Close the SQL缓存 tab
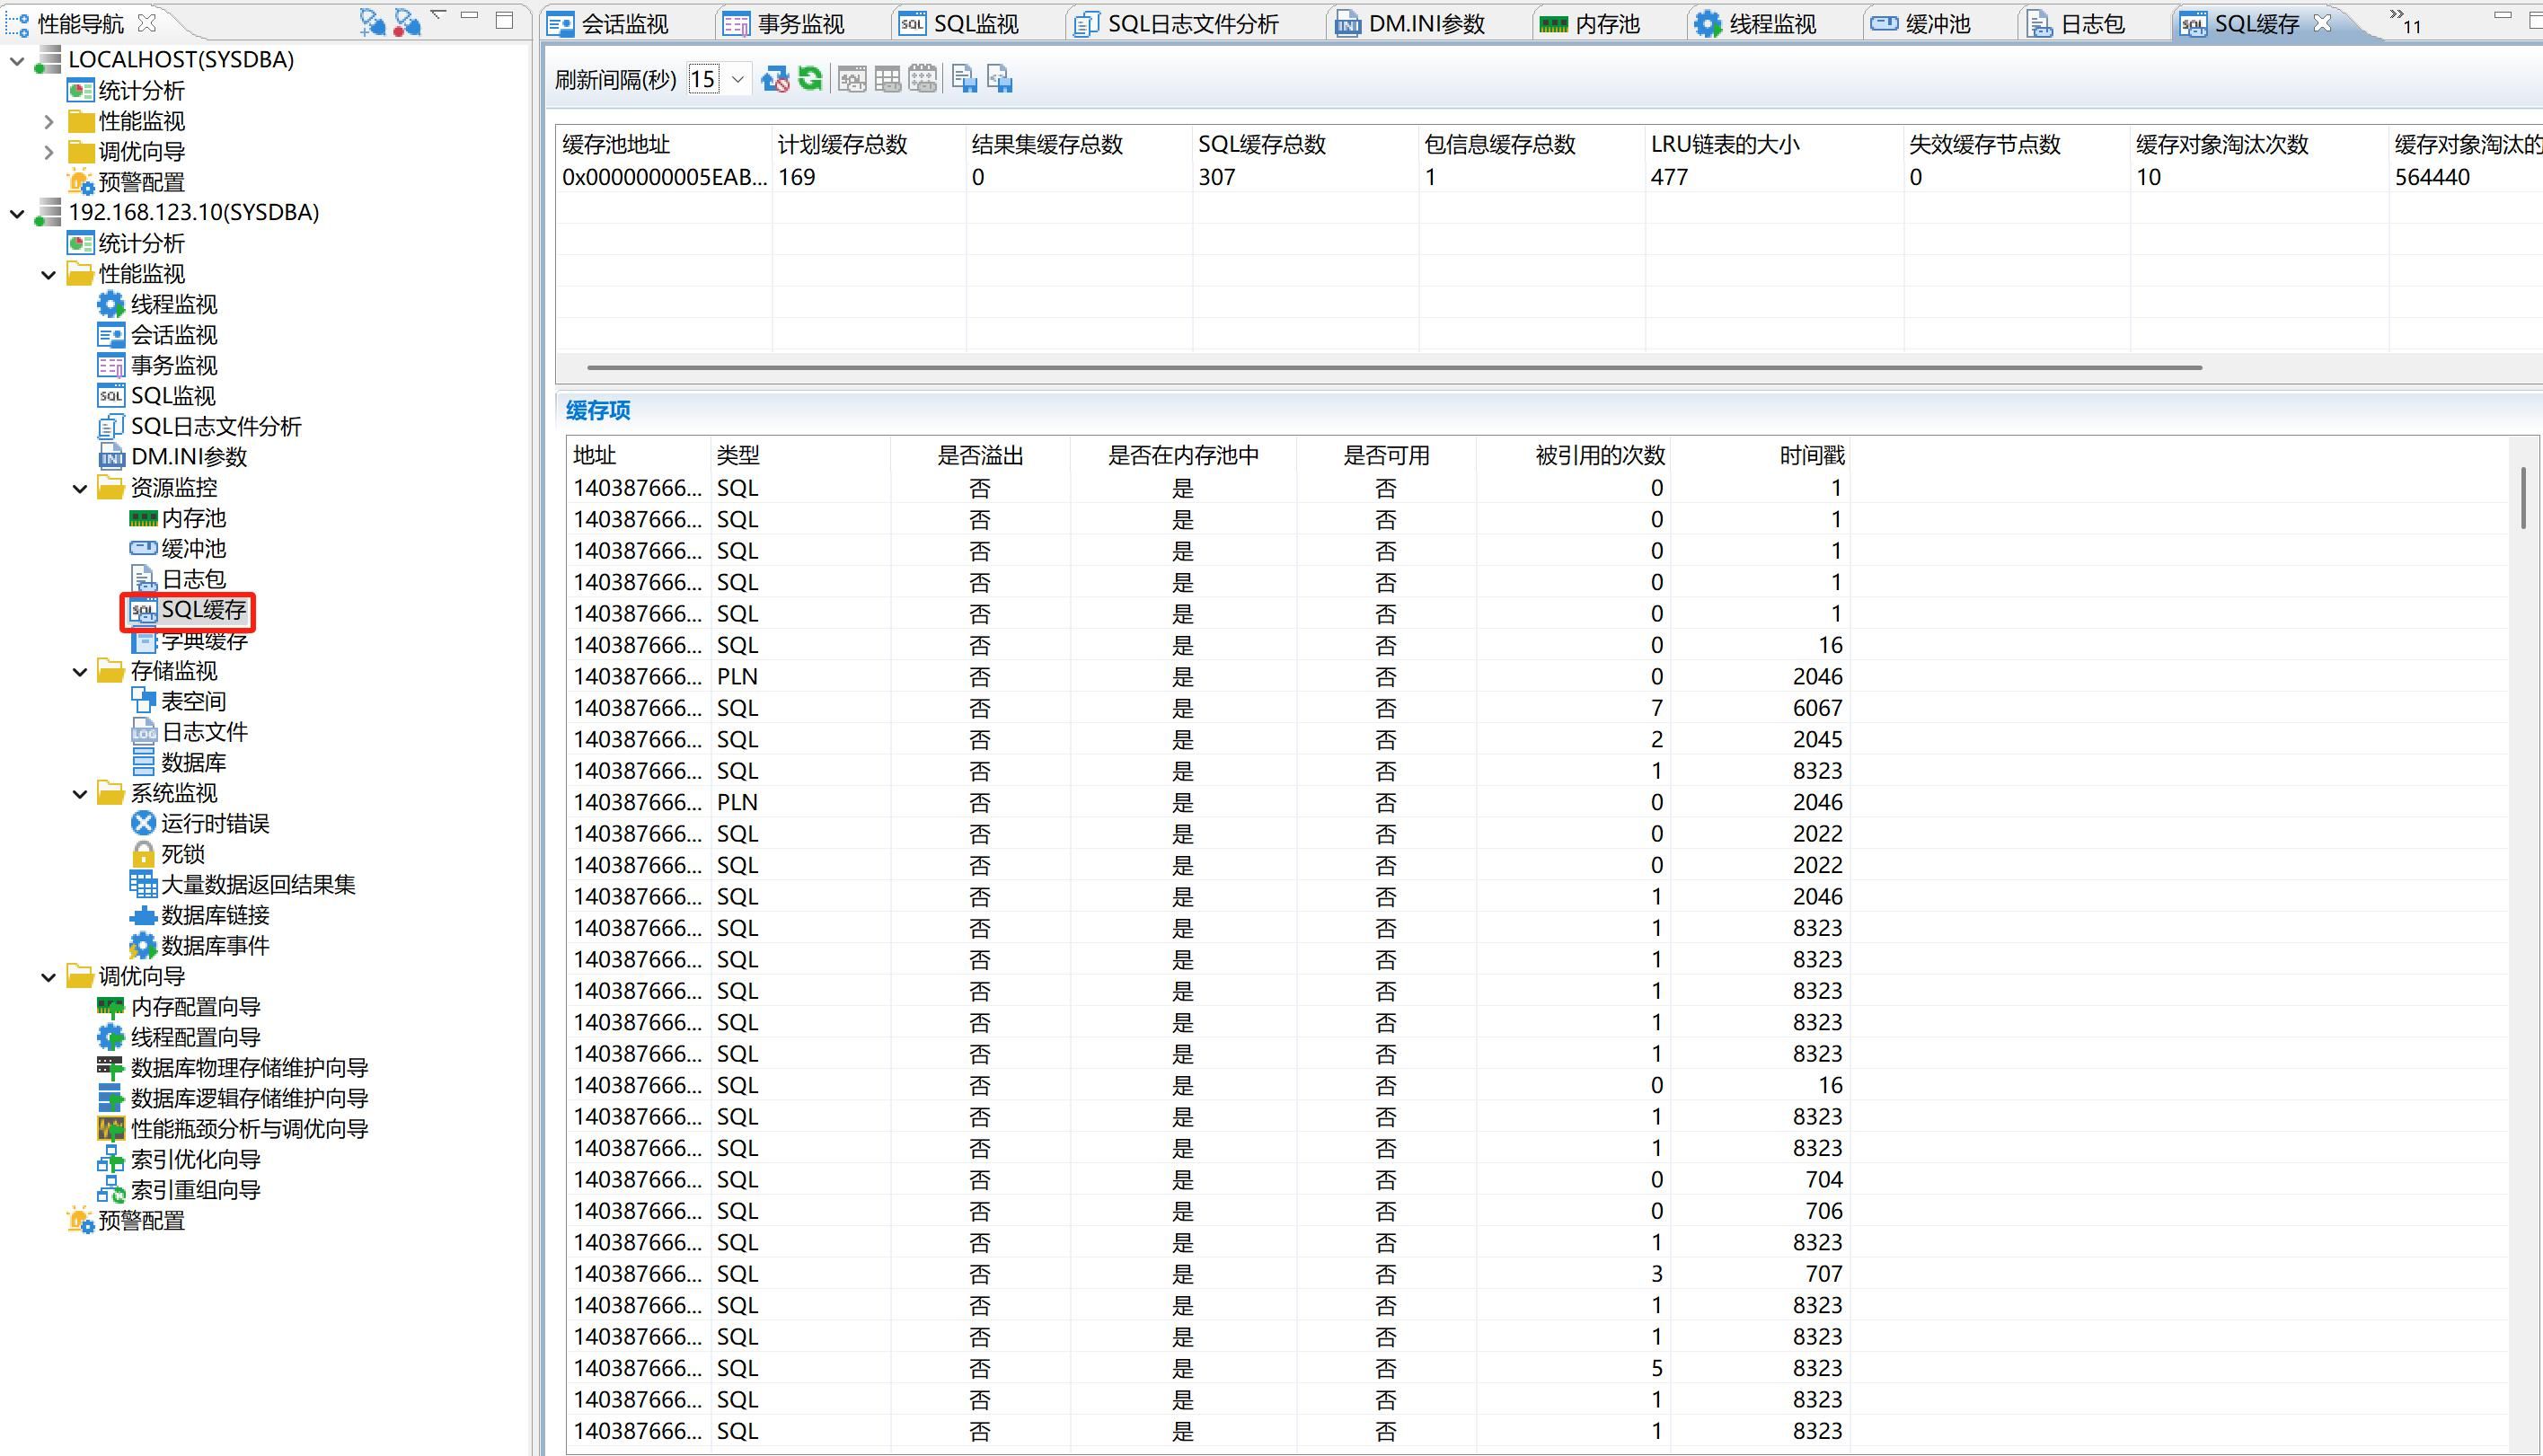2543x1456 pixels. pyautogui.click(x=2323, y=22)
